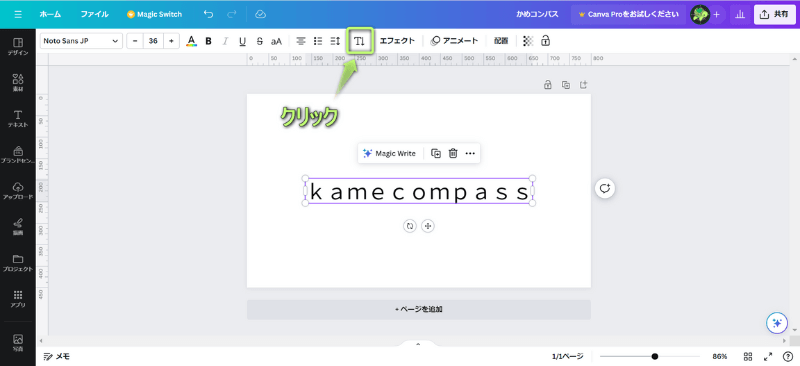Viewport: 800px width, 366px height.
Task: Toggle underline formatting
Action: point(242,41)
